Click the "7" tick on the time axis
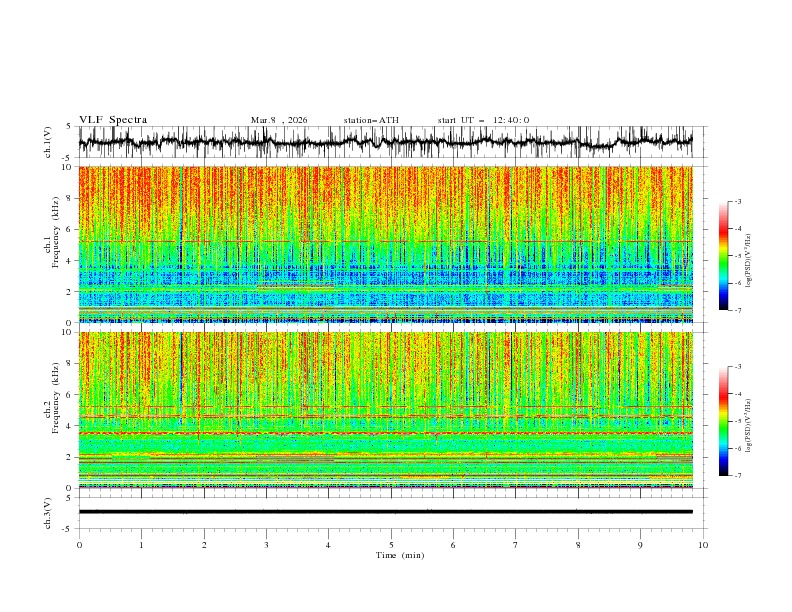792x612 pixels. click(x=516, y=545)
